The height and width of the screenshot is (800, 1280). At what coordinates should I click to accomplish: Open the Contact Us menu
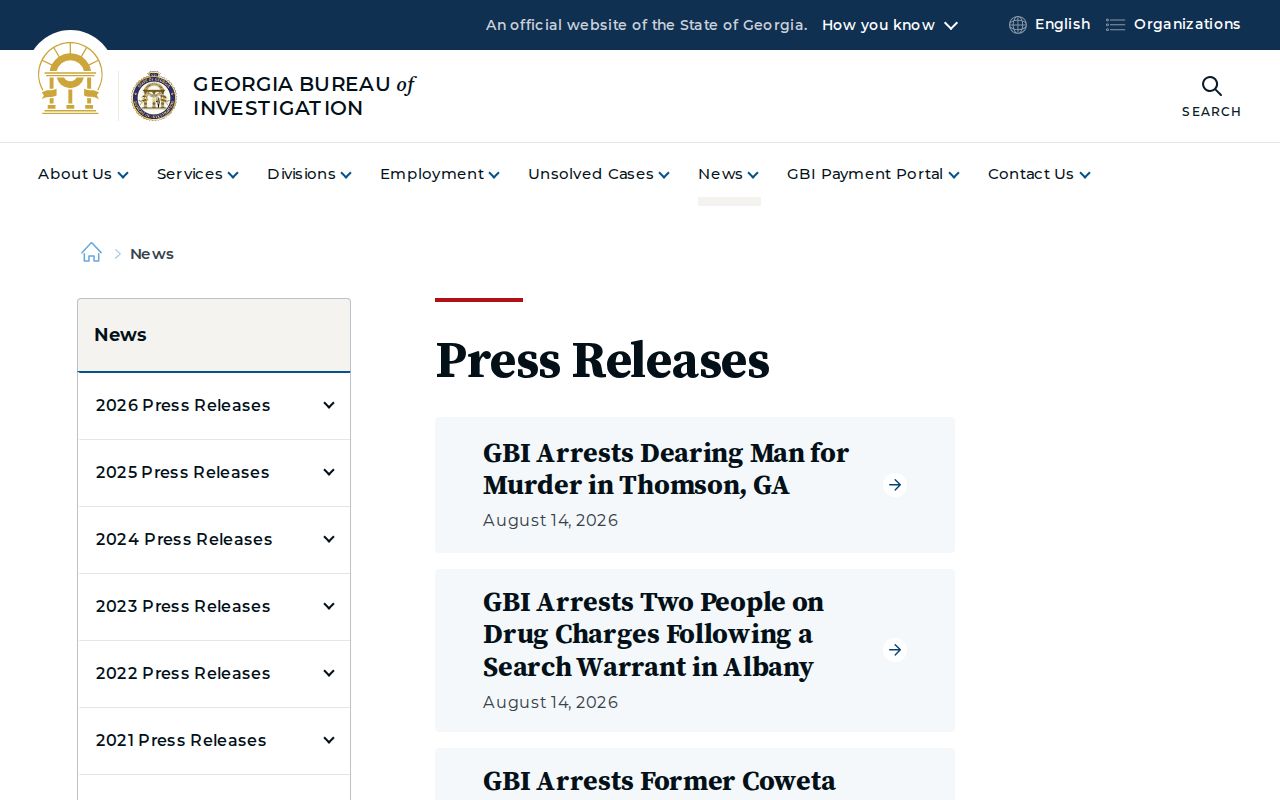pos(1039,174)
